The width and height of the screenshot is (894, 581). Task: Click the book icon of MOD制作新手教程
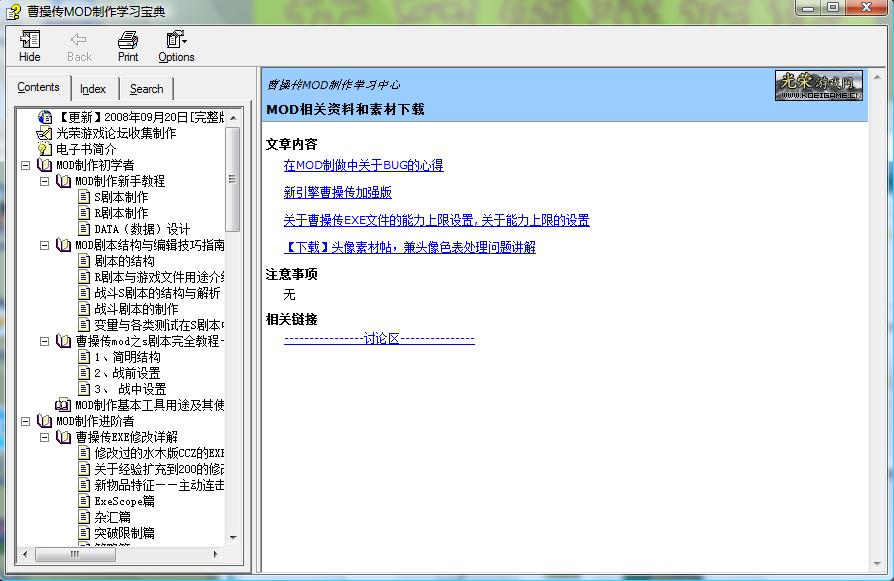pyautogui.click(x=63, y=181)
